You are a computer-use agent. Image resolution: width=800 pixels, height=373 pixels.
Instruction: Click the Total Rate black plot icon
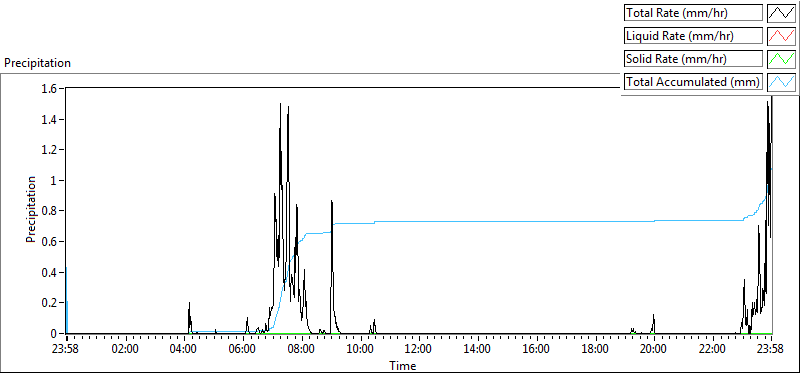pos(782,13)
